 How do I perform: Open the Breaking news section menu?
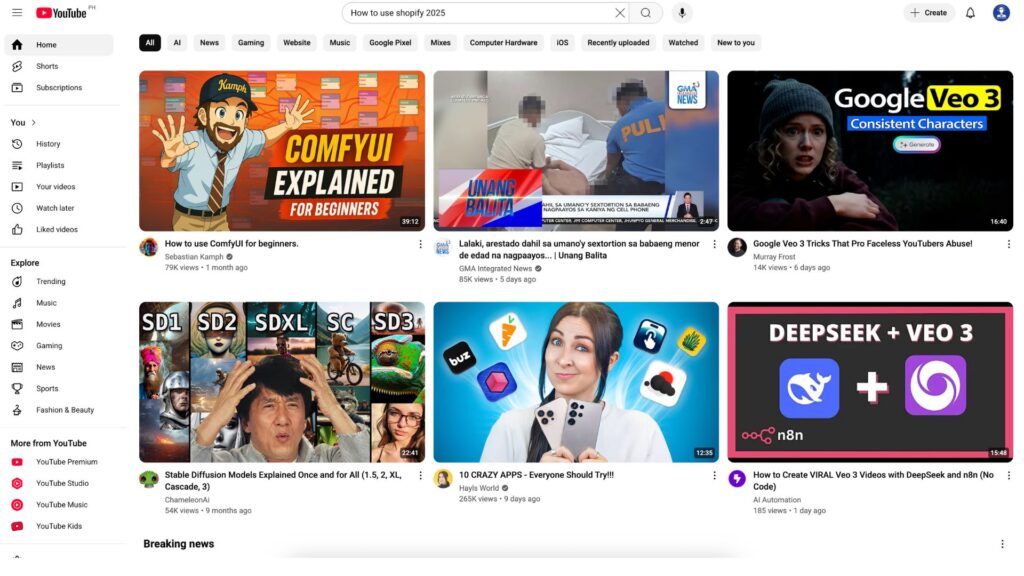tap(1003, 543)
